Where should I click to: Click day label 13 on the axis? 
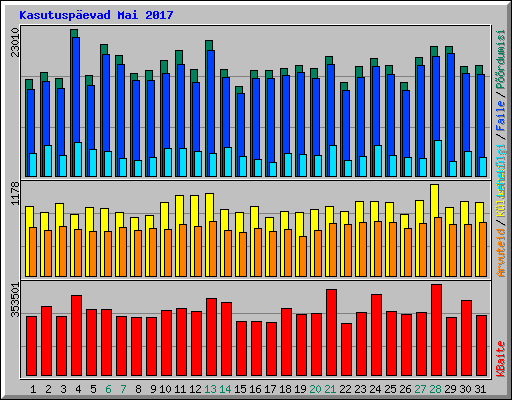pos(210,389)
